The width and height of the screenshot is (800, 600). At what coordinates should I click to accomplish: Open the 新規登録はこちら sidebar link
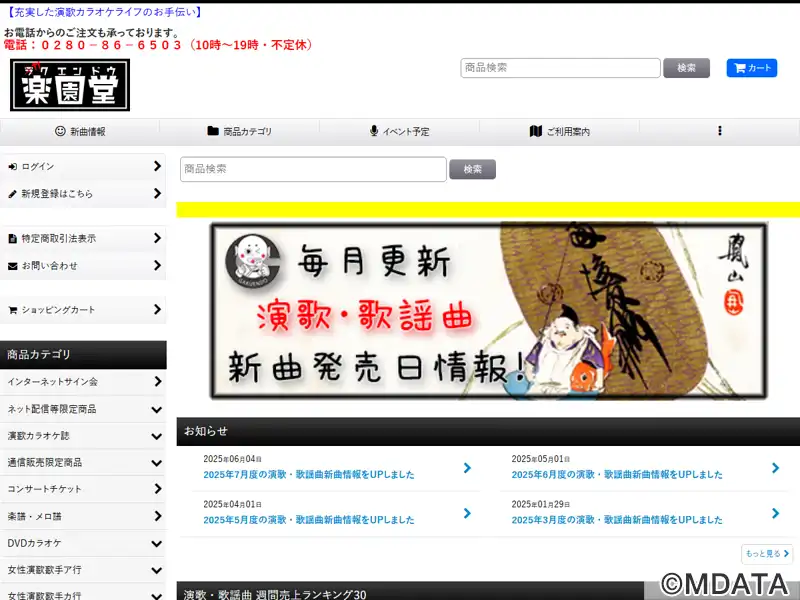tap(83, 194)
